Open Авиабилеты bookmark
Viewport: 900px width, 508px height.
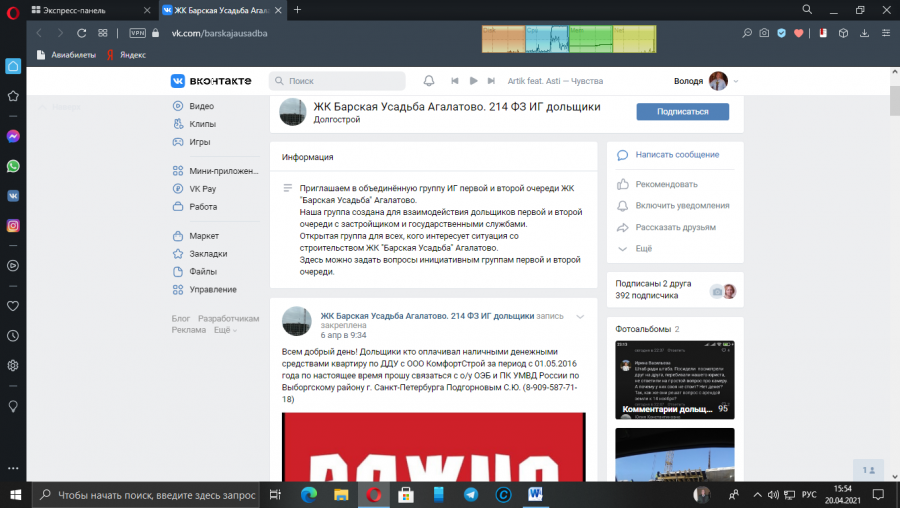(x=66, y=55)
